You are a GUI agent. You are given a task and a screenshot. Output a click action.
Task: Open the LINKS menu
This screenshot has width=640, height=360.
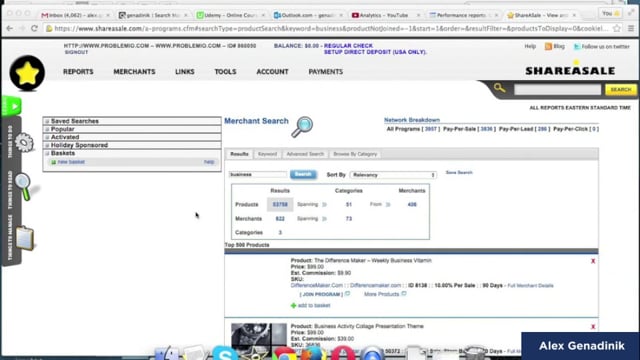(x=184, y=72)
